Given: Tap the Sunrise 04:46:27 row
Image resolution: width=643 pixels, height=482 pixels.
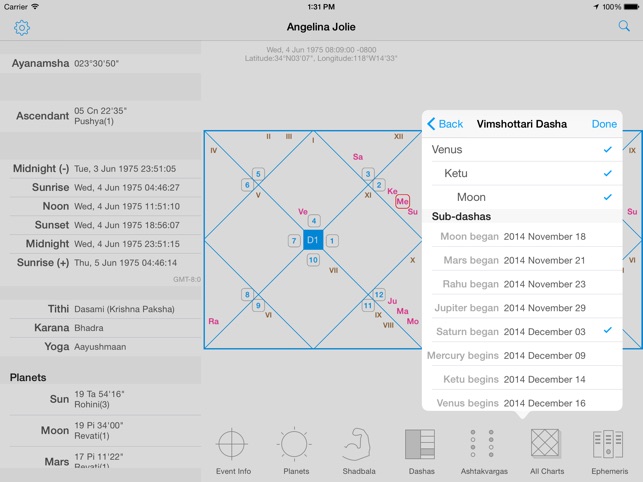Looking at the screenshot, I should (x=100, y=187).
